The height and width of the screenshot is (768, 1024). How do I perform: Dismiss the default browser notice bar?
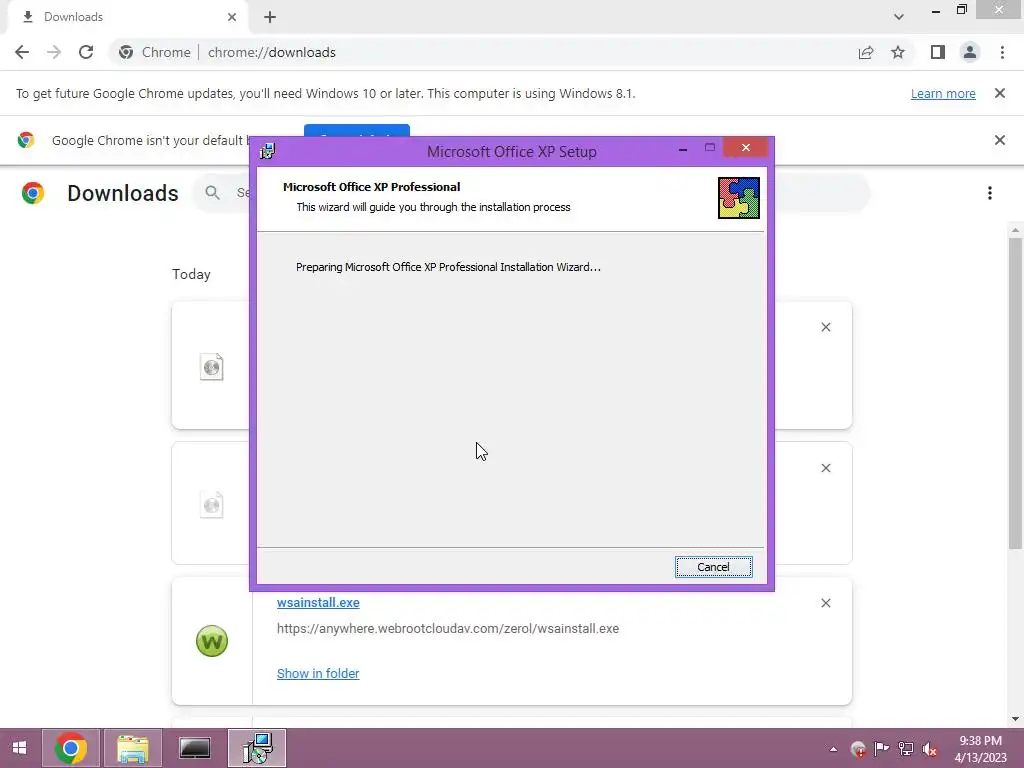(1000, 140)
